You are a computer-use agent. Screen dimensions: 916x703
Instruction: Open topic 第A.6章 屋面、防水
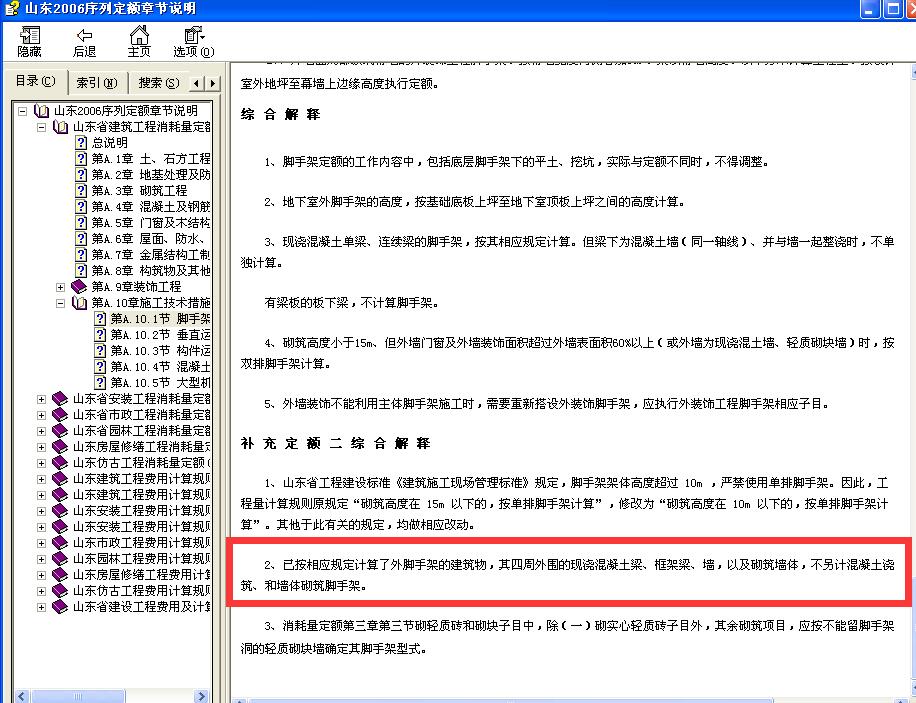click(x=149, y=238)
